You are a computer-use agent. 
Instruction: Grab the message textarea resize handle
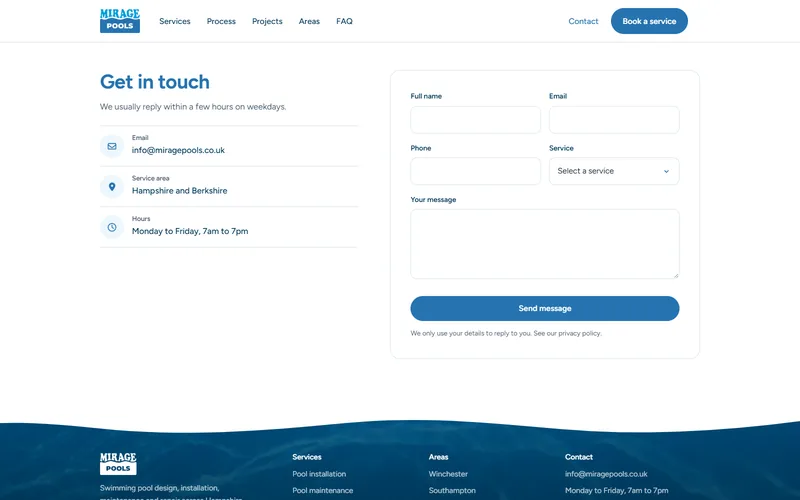pos(676,276)
